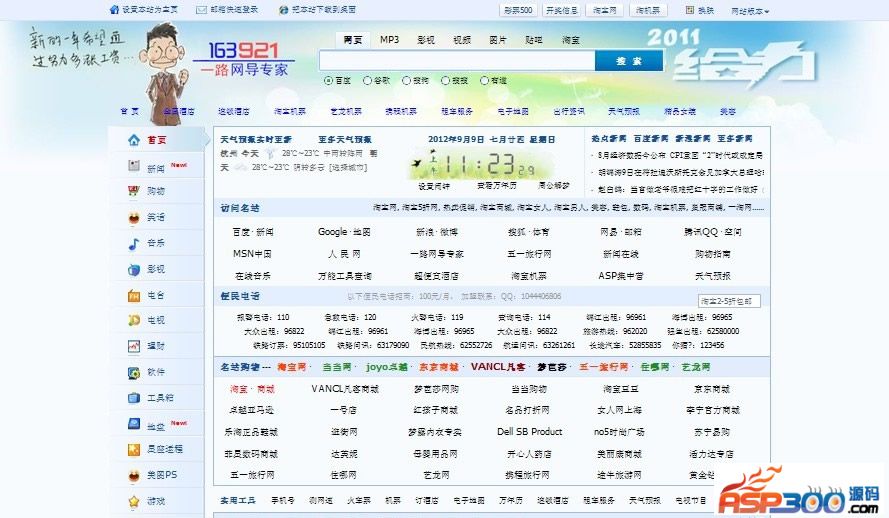Screen dimensions: 889x518
Task: Open 首页 house icon in left sidebar
Action: [x=134, y=139]
